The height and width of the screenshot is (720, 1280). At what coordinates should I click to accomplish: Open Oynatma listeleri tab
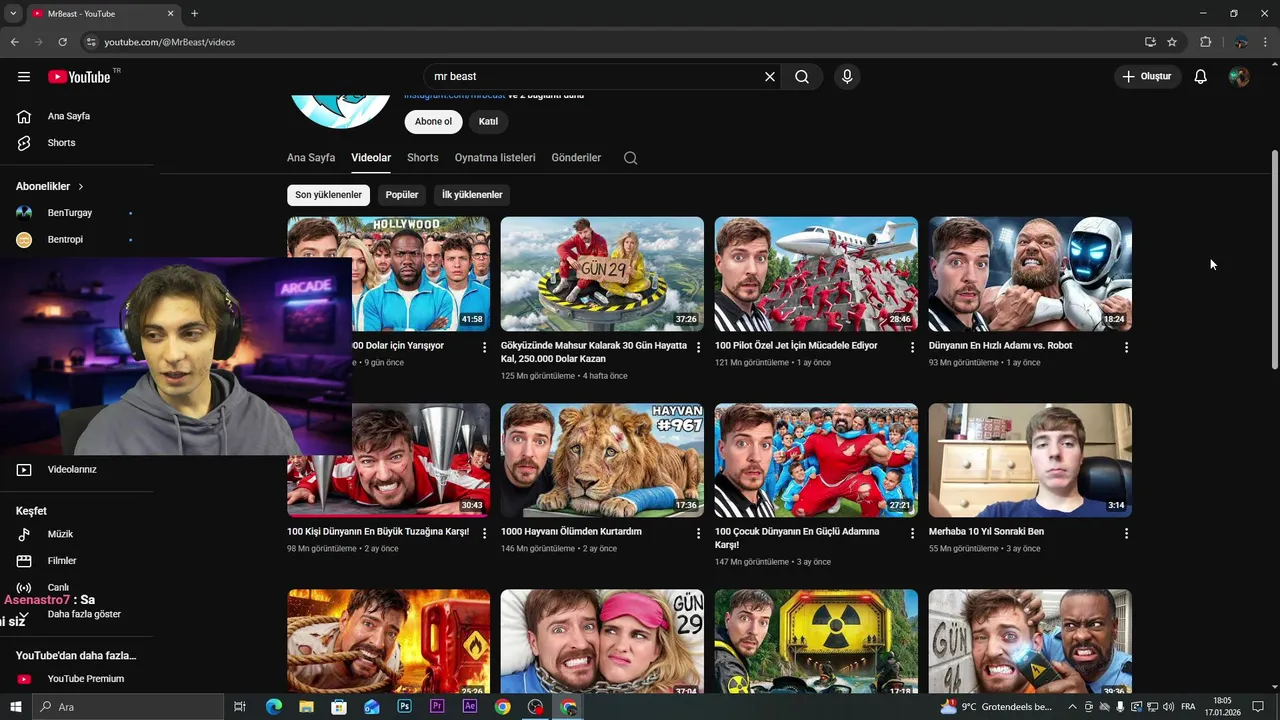[495, 158]
